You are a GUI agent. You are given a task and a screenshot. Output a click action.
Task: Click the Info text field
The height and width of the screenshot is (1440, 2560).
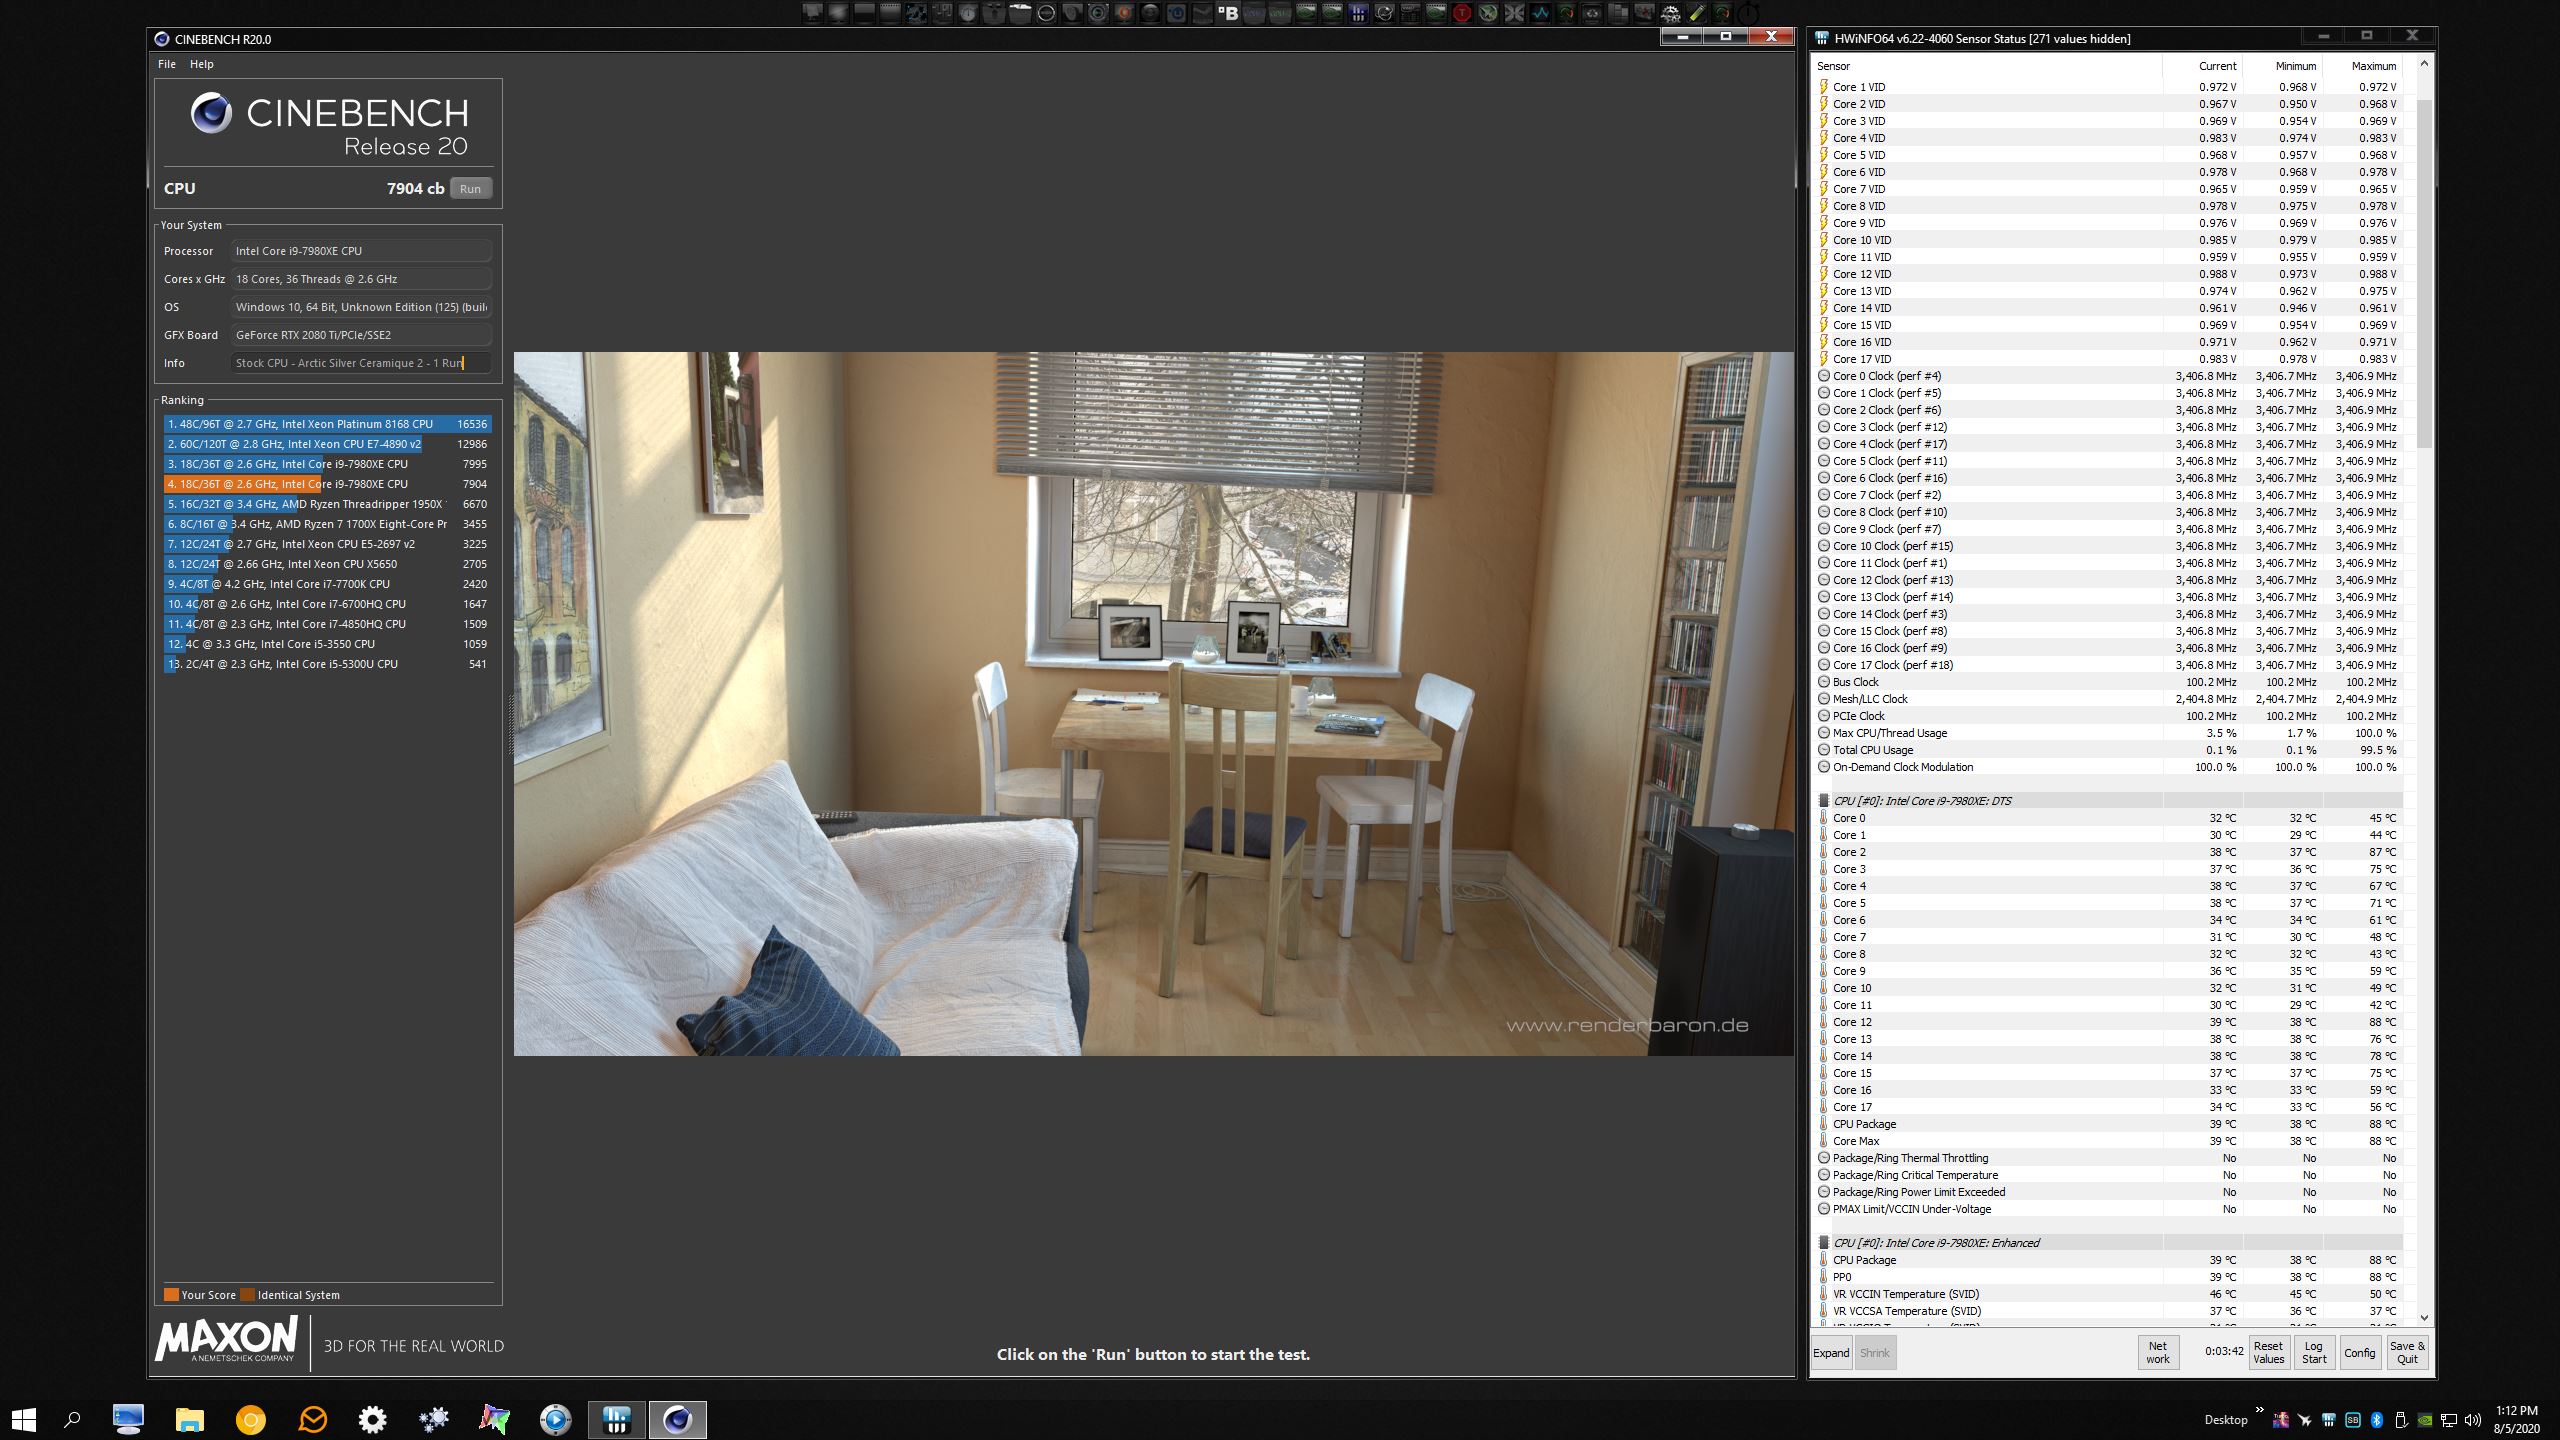coord(360,363)
